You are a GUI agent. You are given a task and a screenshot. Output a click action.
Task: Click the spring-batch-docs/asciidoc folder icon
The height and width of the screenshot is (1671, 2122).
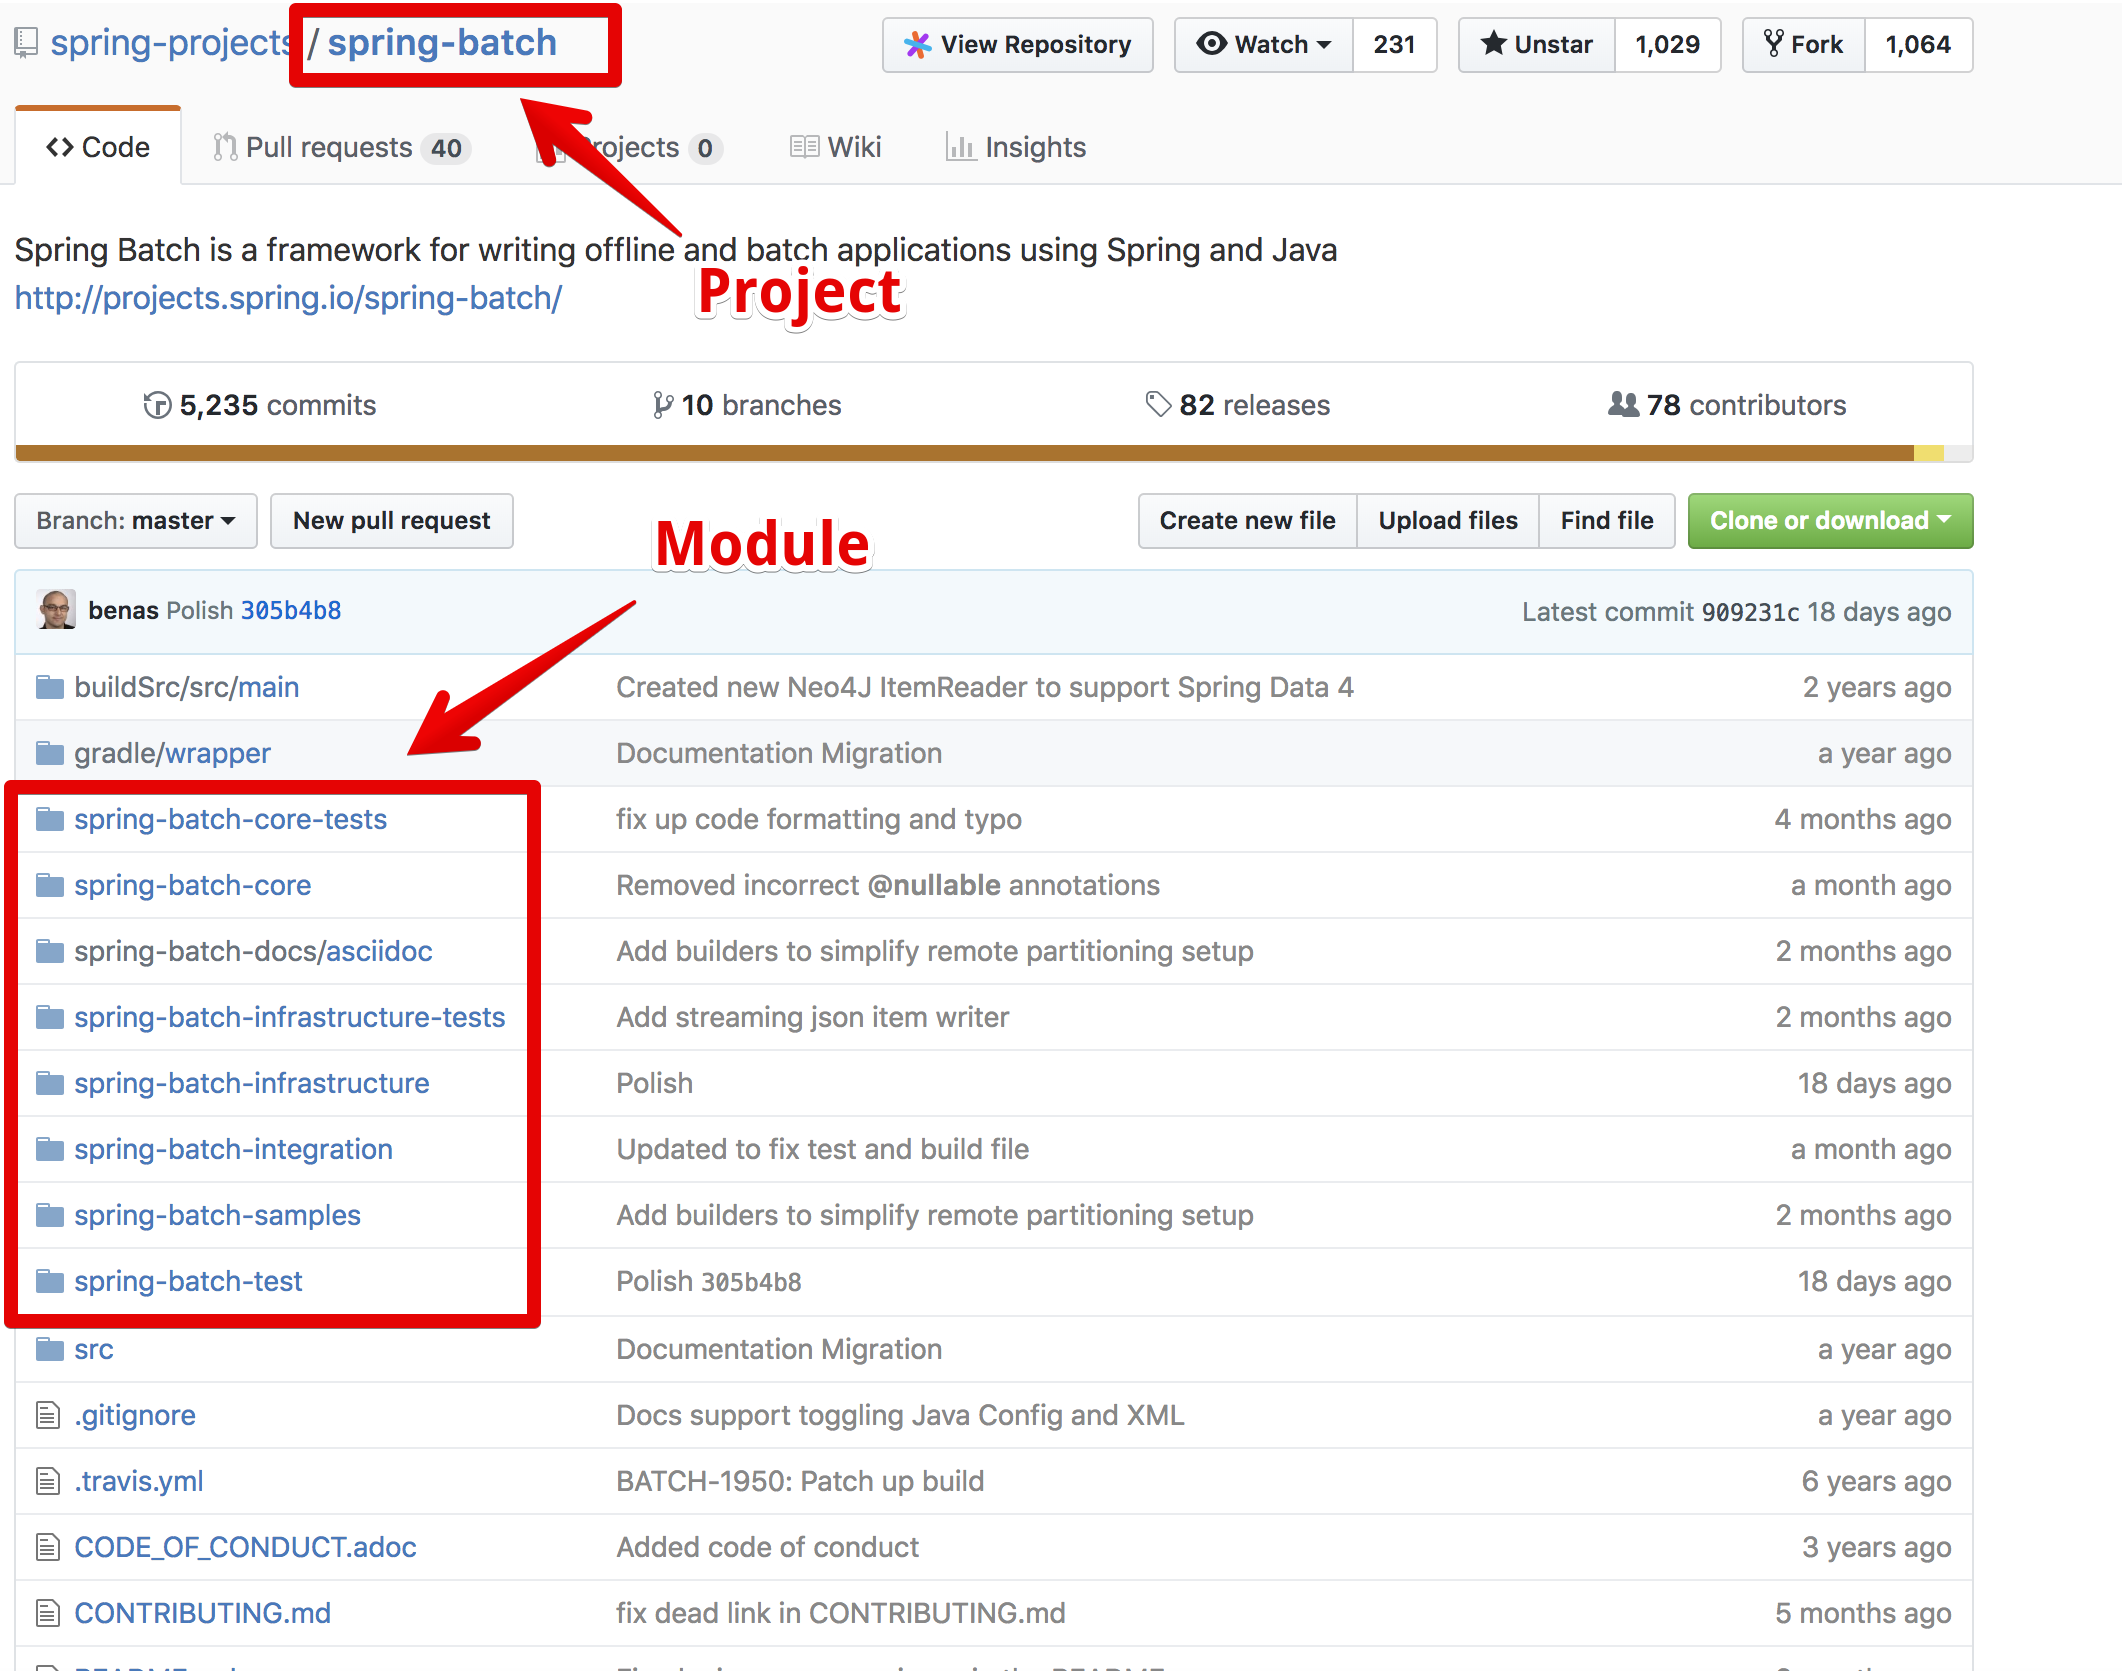click(49, 951)
